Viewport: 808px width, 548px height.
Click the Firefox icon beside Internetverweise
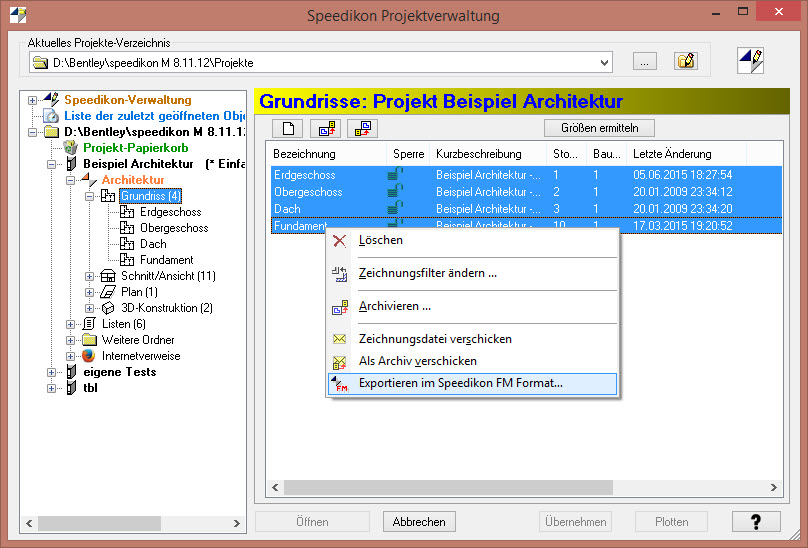pos(89,356)
